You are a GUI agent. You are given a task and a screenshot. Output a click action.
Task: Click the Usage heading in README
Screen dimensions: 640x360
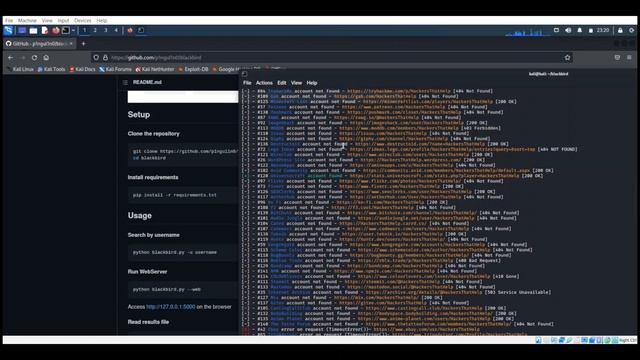click(x=140, y=216)
